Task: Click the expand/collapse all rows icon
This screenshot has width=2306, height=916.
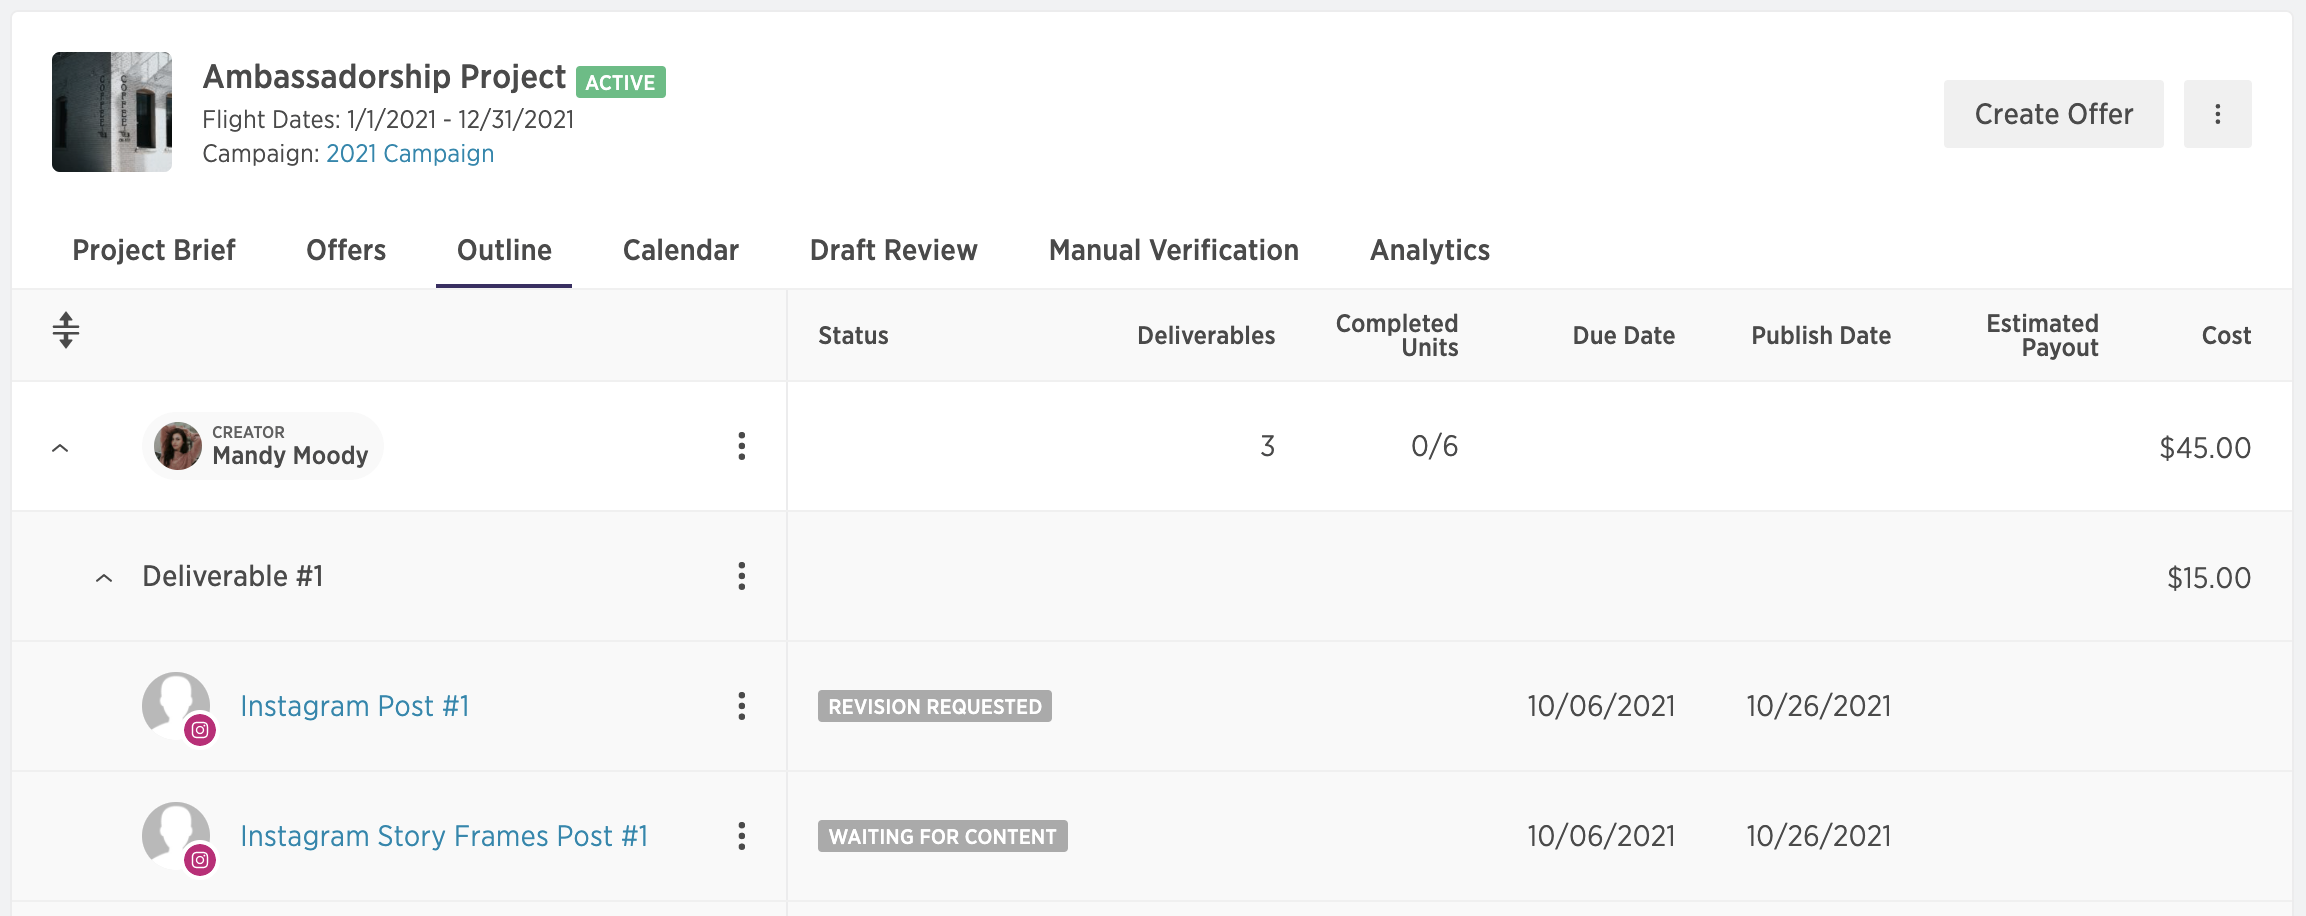Action: click(x=66, y=330)
